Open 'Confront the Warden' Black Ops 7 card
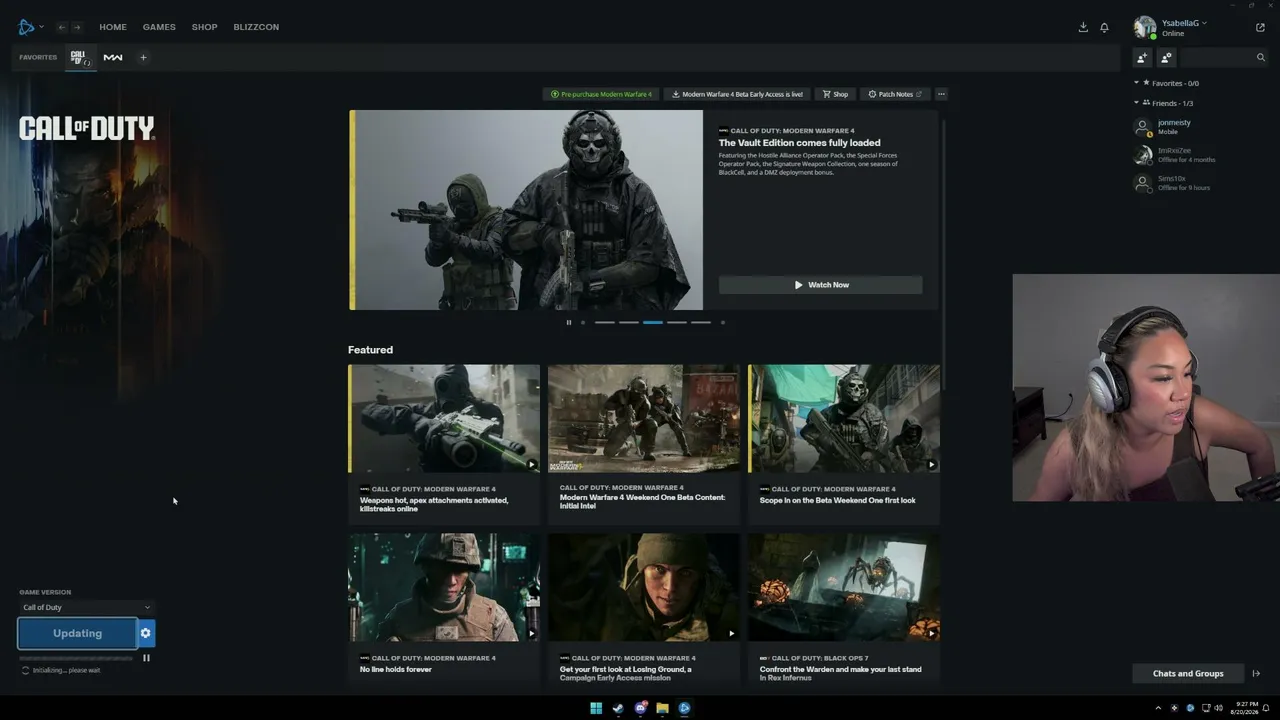Viewport: 1280px width, 720px height. click(x=844, y=608)
